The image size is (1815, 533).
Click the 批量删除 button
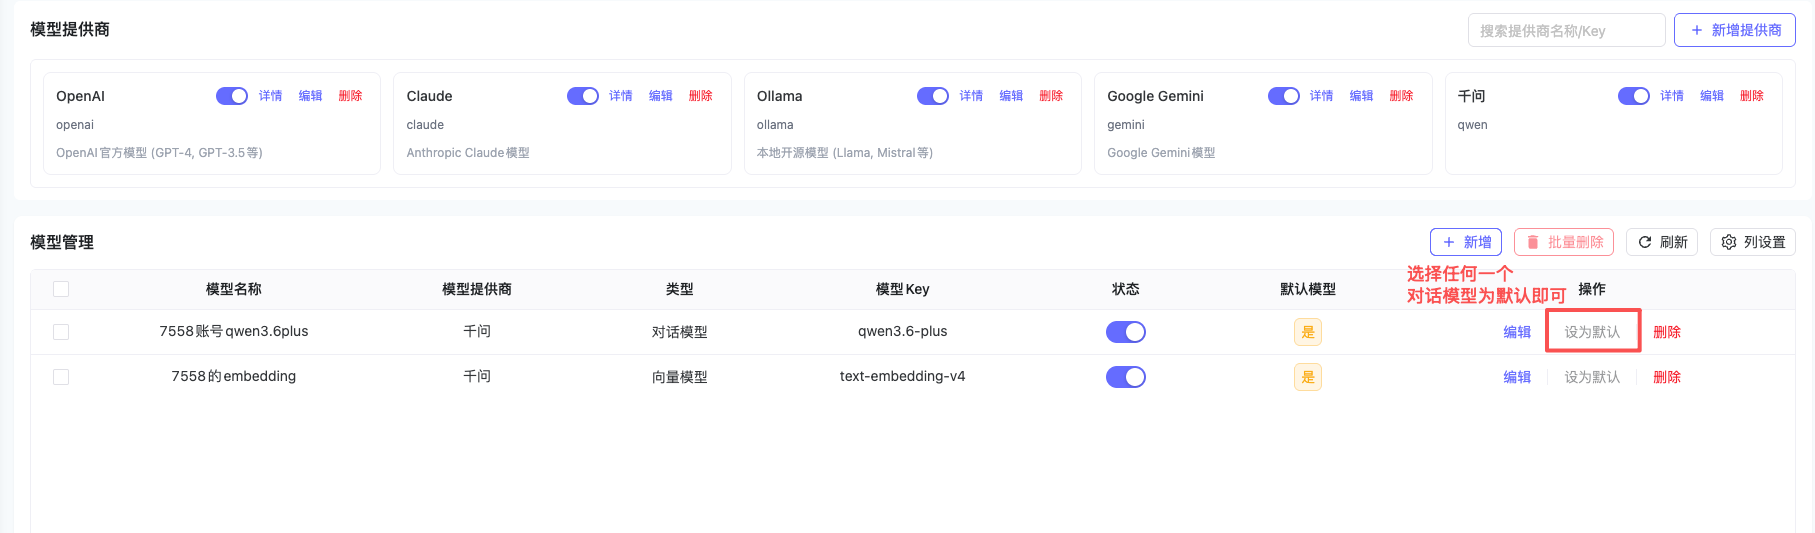[x=1564, y=242]
